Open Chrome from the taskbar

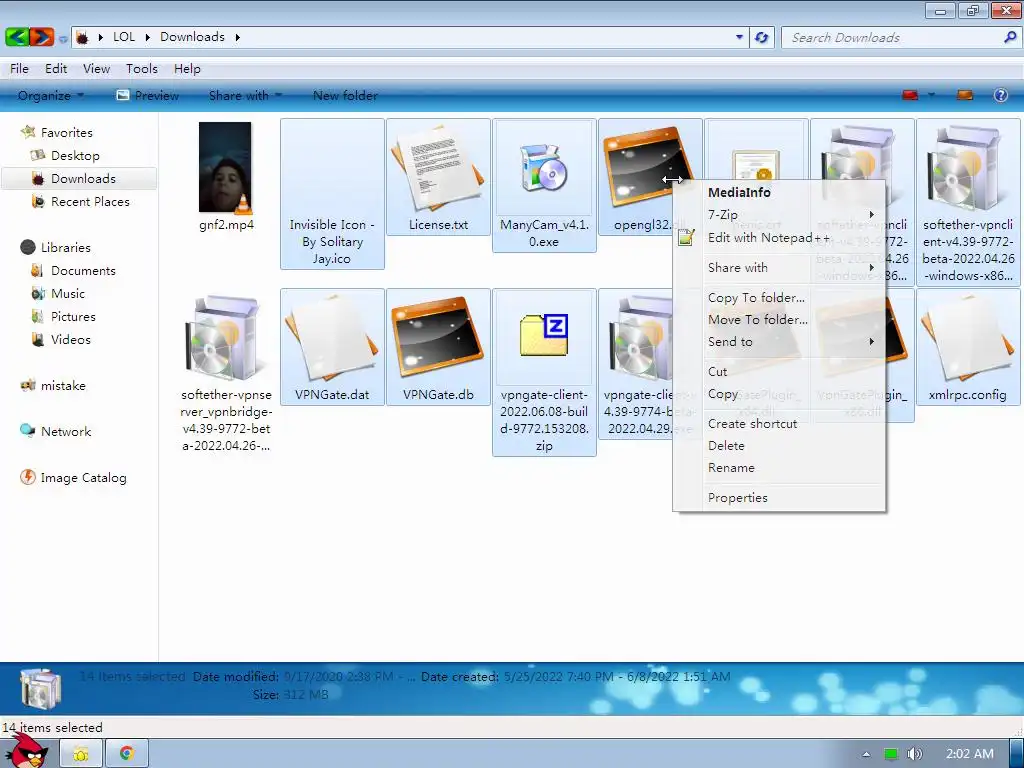click(127, 754)
